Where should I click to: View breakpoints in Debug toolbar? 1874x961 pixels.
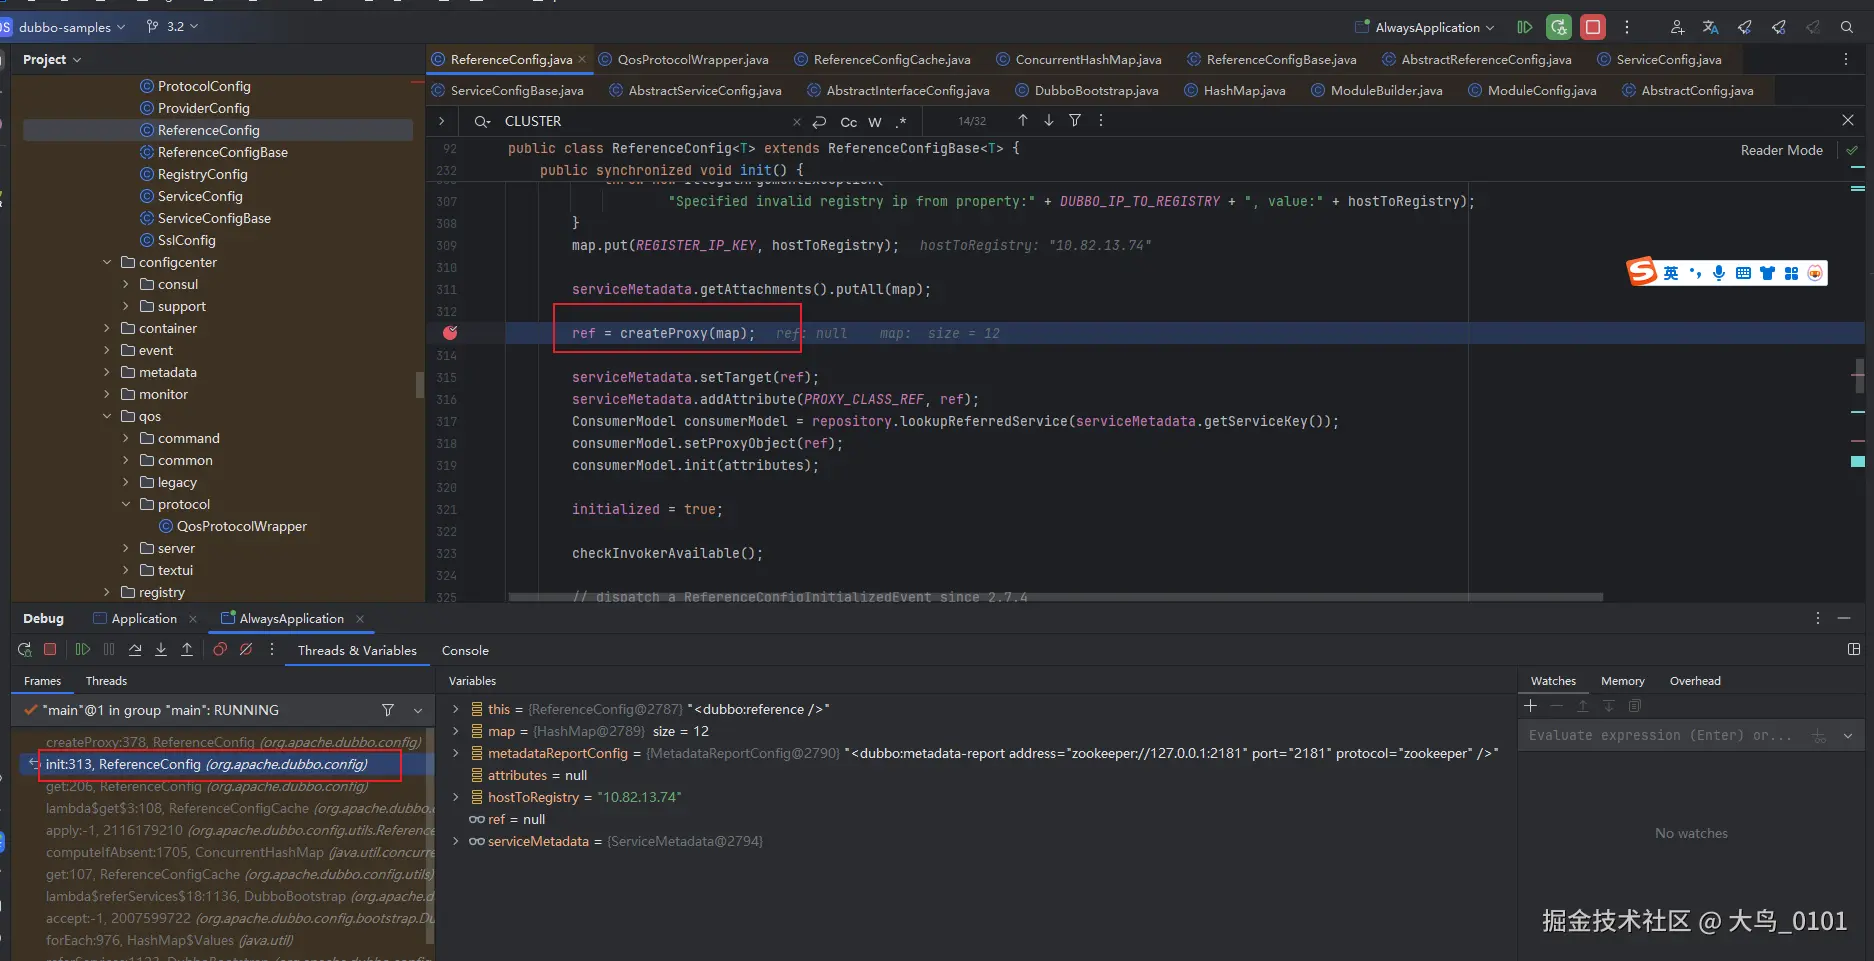[220, 650]
